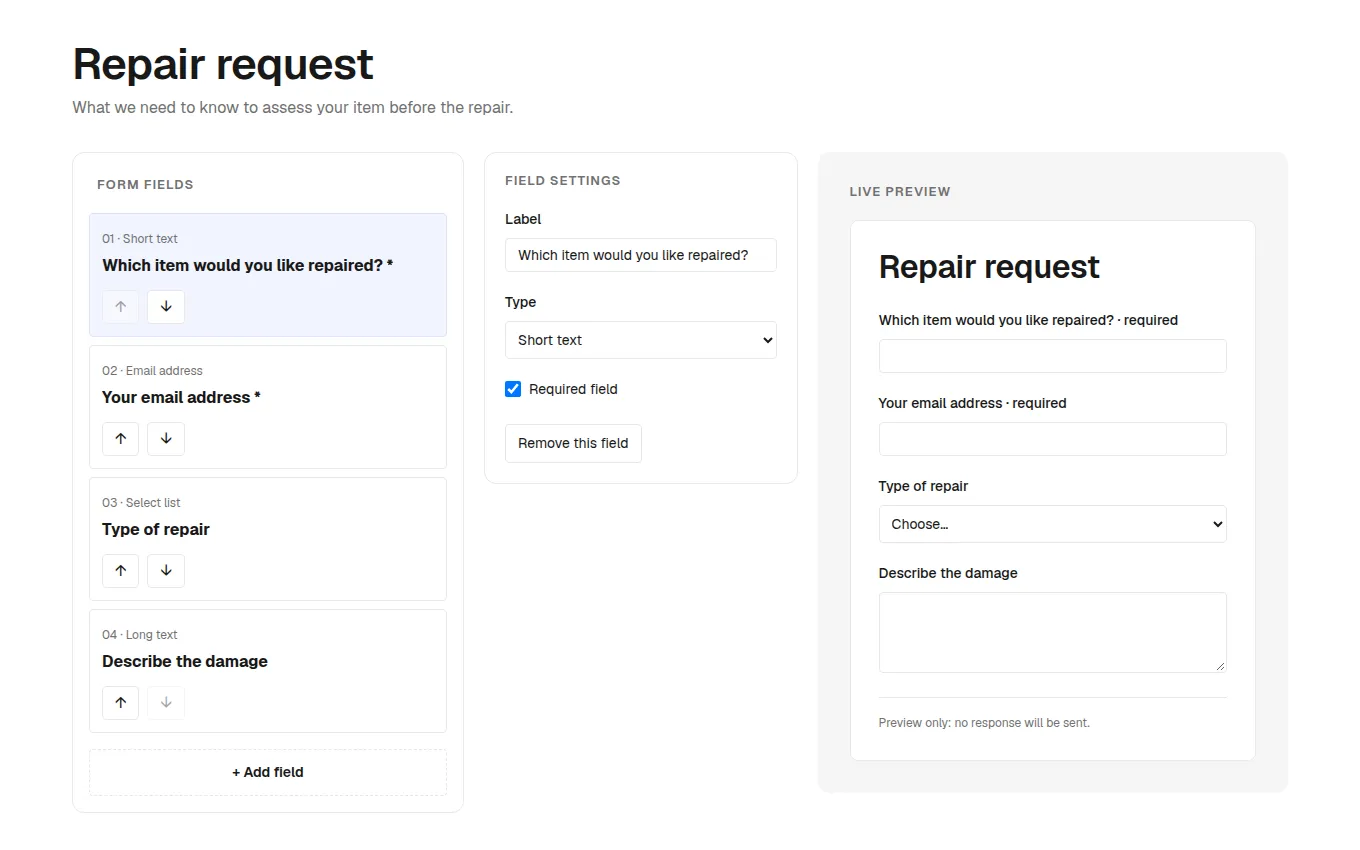Click the '03 · Select list' type caption
The height and width of the screenshot is (850, 1360).
[141, 503]
